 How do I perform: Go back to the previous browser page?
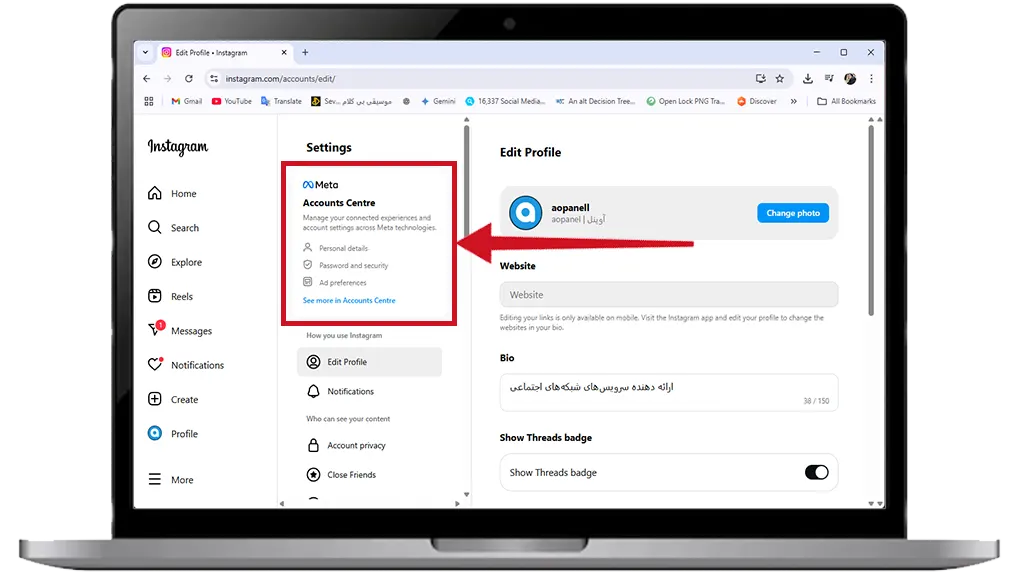[x=146, y=78]
